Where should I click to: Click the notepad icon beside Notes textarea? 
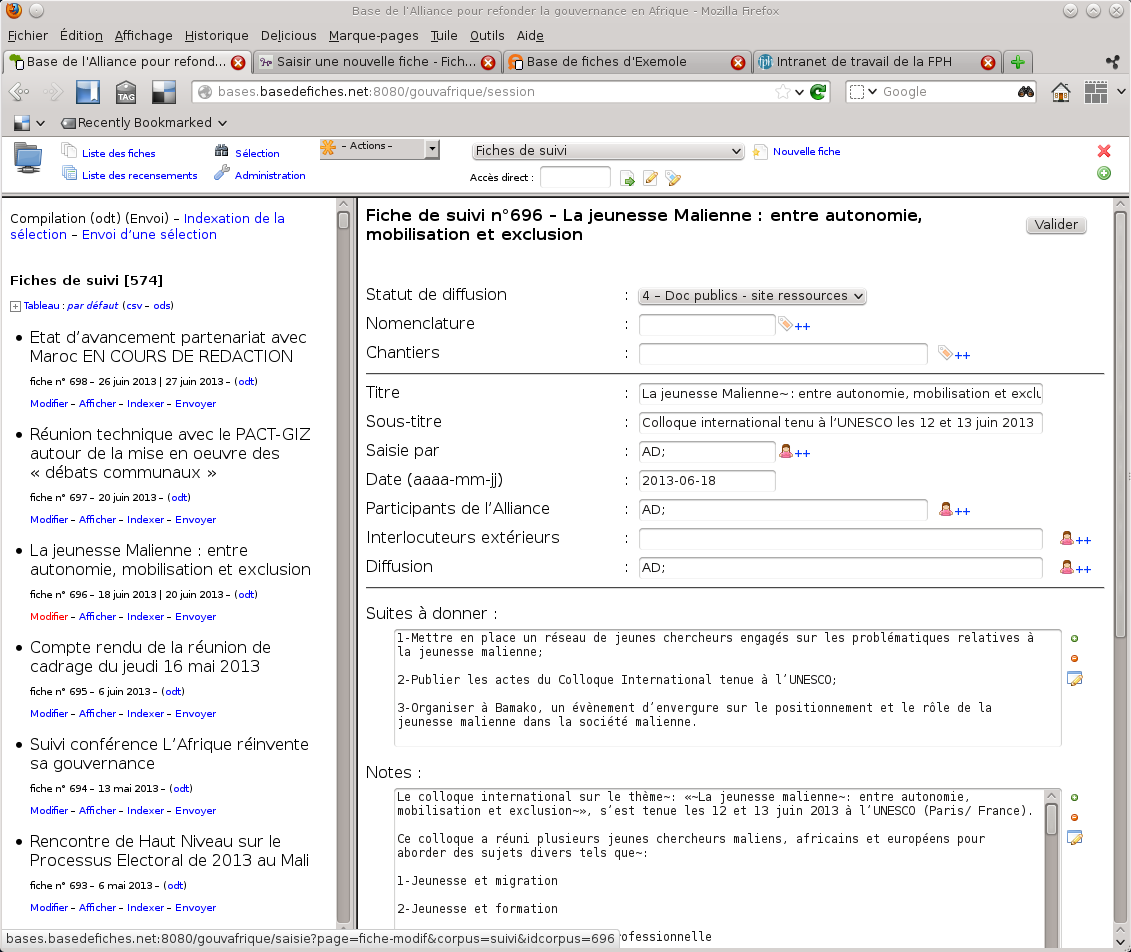pos(1075,838)
